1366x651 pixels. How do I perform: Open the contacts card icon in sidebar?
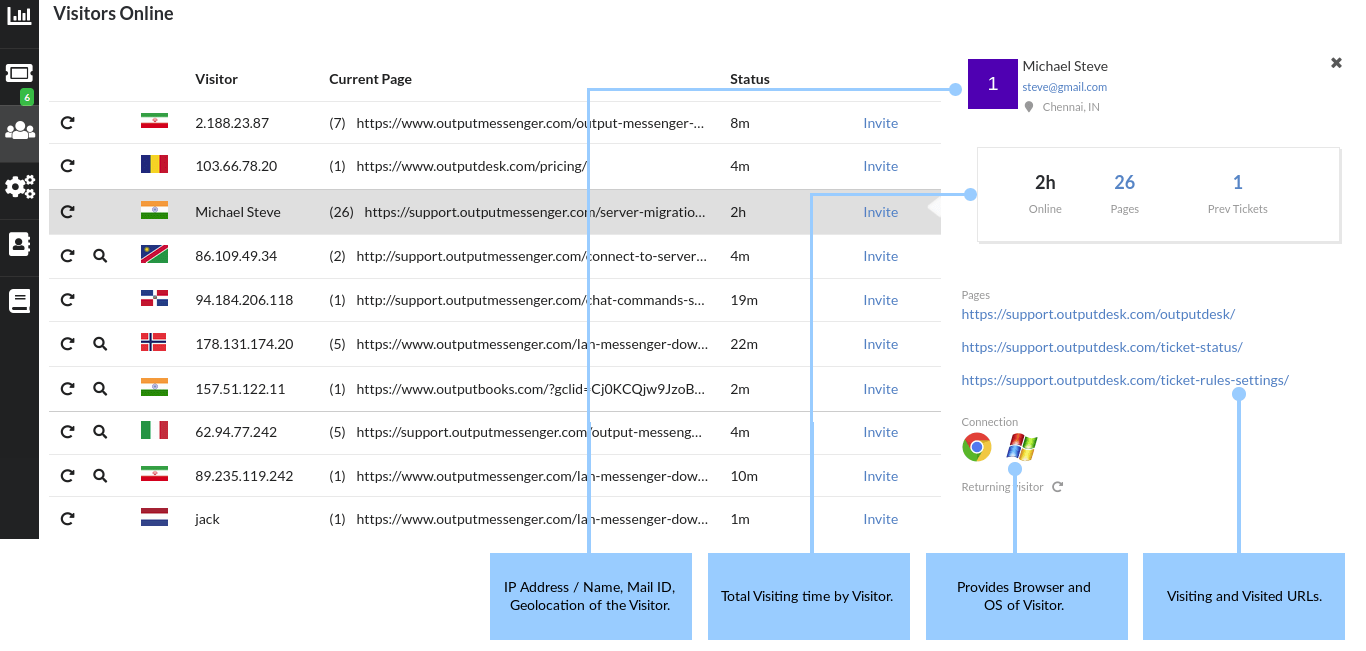(x=19, y=244)
